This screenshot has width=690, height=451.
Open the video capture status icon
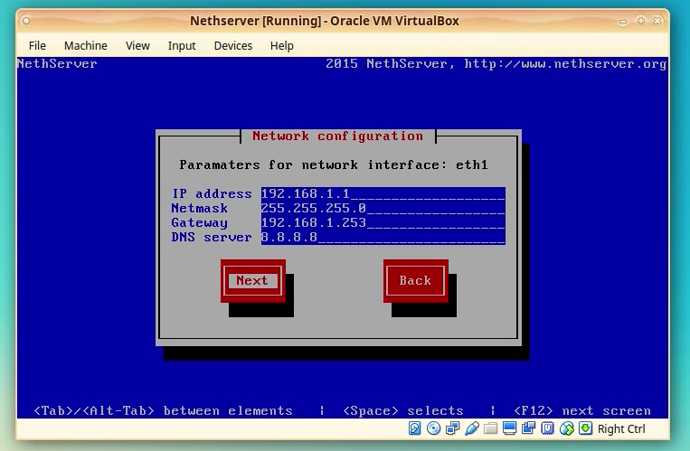[x=529, y=428]
